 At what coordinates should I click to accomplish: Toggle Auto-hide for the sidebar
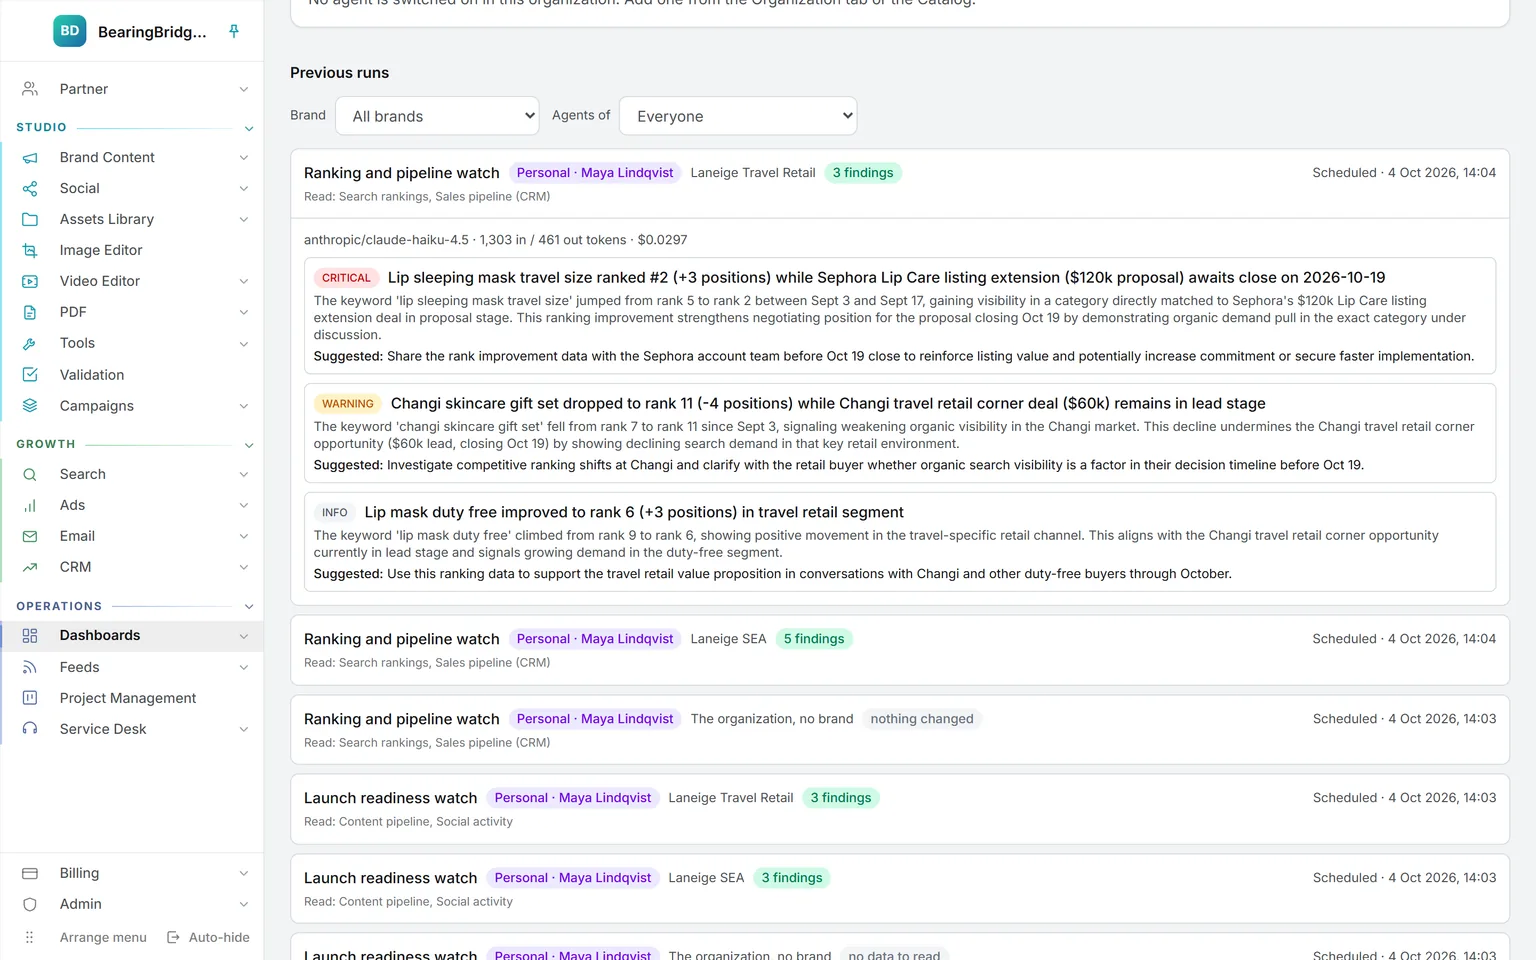click(x=208, y=938)
